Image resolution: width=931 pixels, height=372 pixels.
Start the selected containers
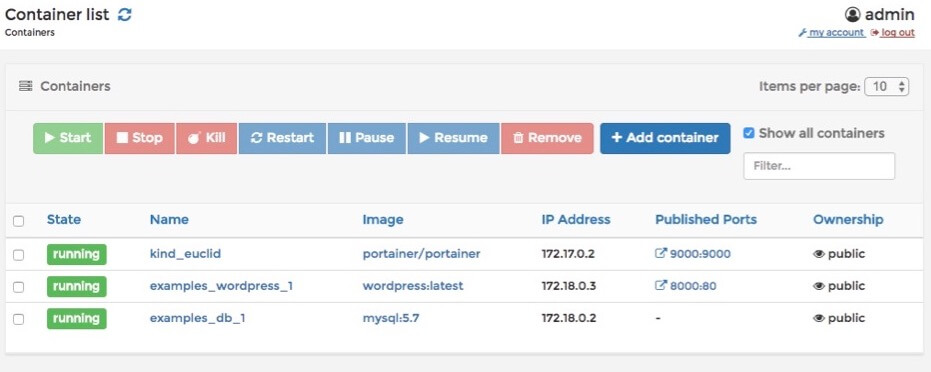coord(68,138)
